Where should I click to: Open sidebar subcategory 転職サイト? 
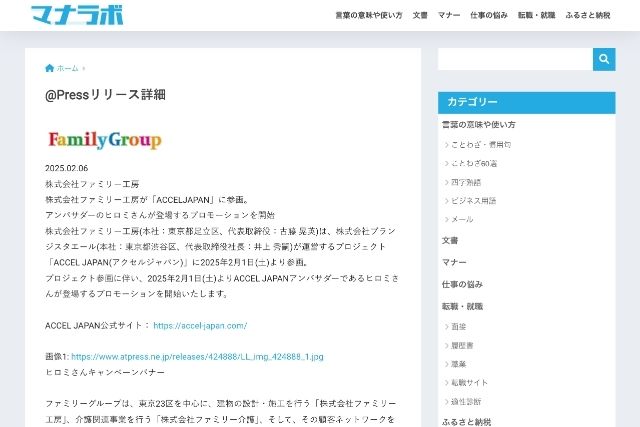(x=469, y=383)
